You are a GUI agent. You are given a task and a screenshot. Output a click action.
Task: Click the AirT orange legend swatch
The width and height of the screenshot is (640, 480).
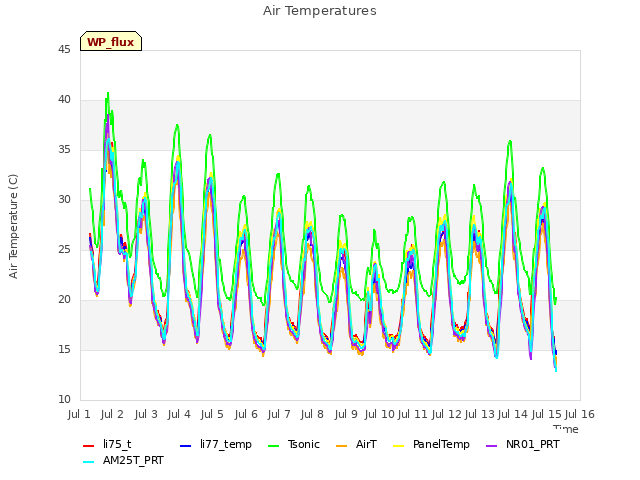(341, 446)
